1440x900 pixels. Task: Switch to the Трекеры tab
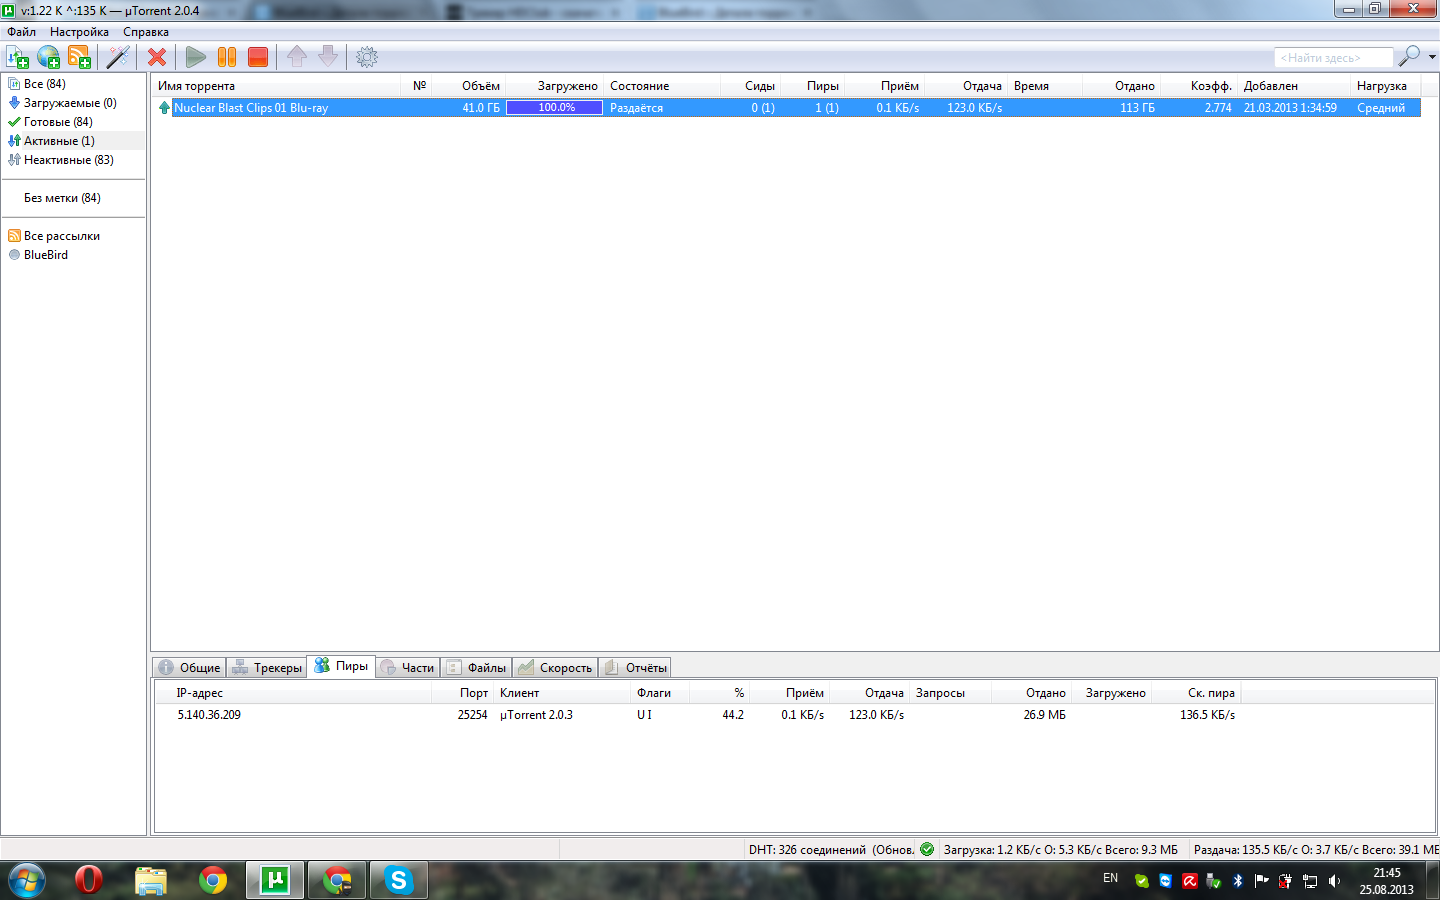267,668
